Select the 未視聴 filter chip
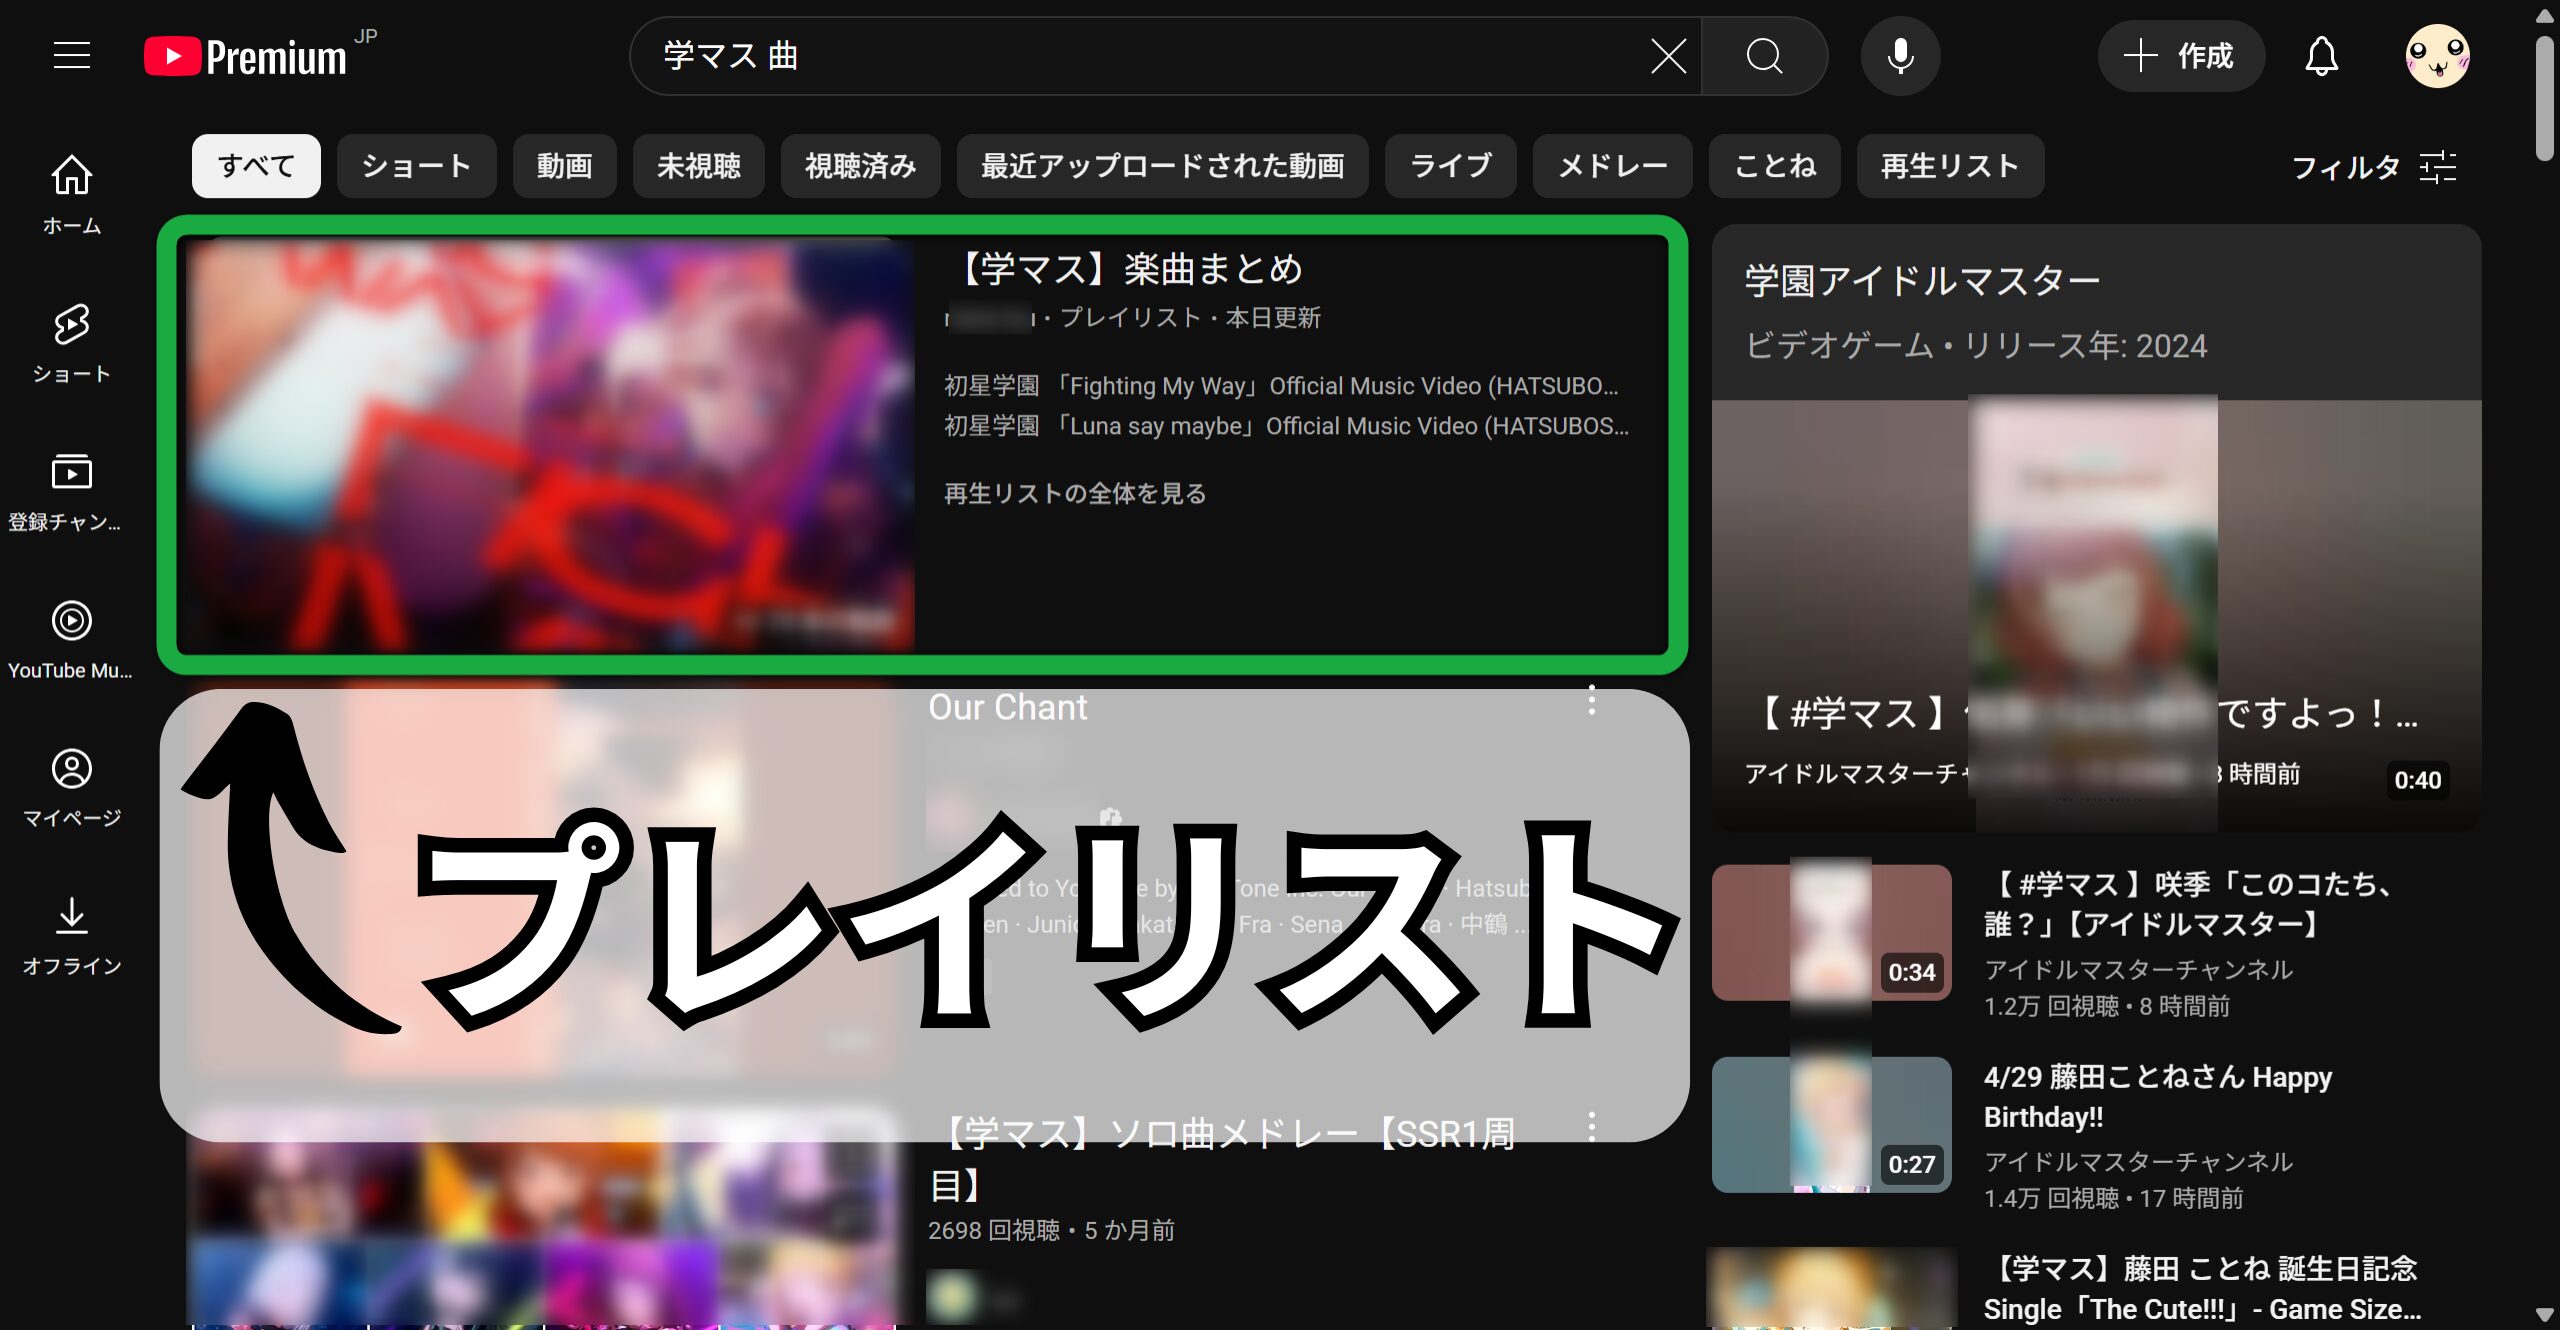The image size is (2560, 1330). (698, 166)
